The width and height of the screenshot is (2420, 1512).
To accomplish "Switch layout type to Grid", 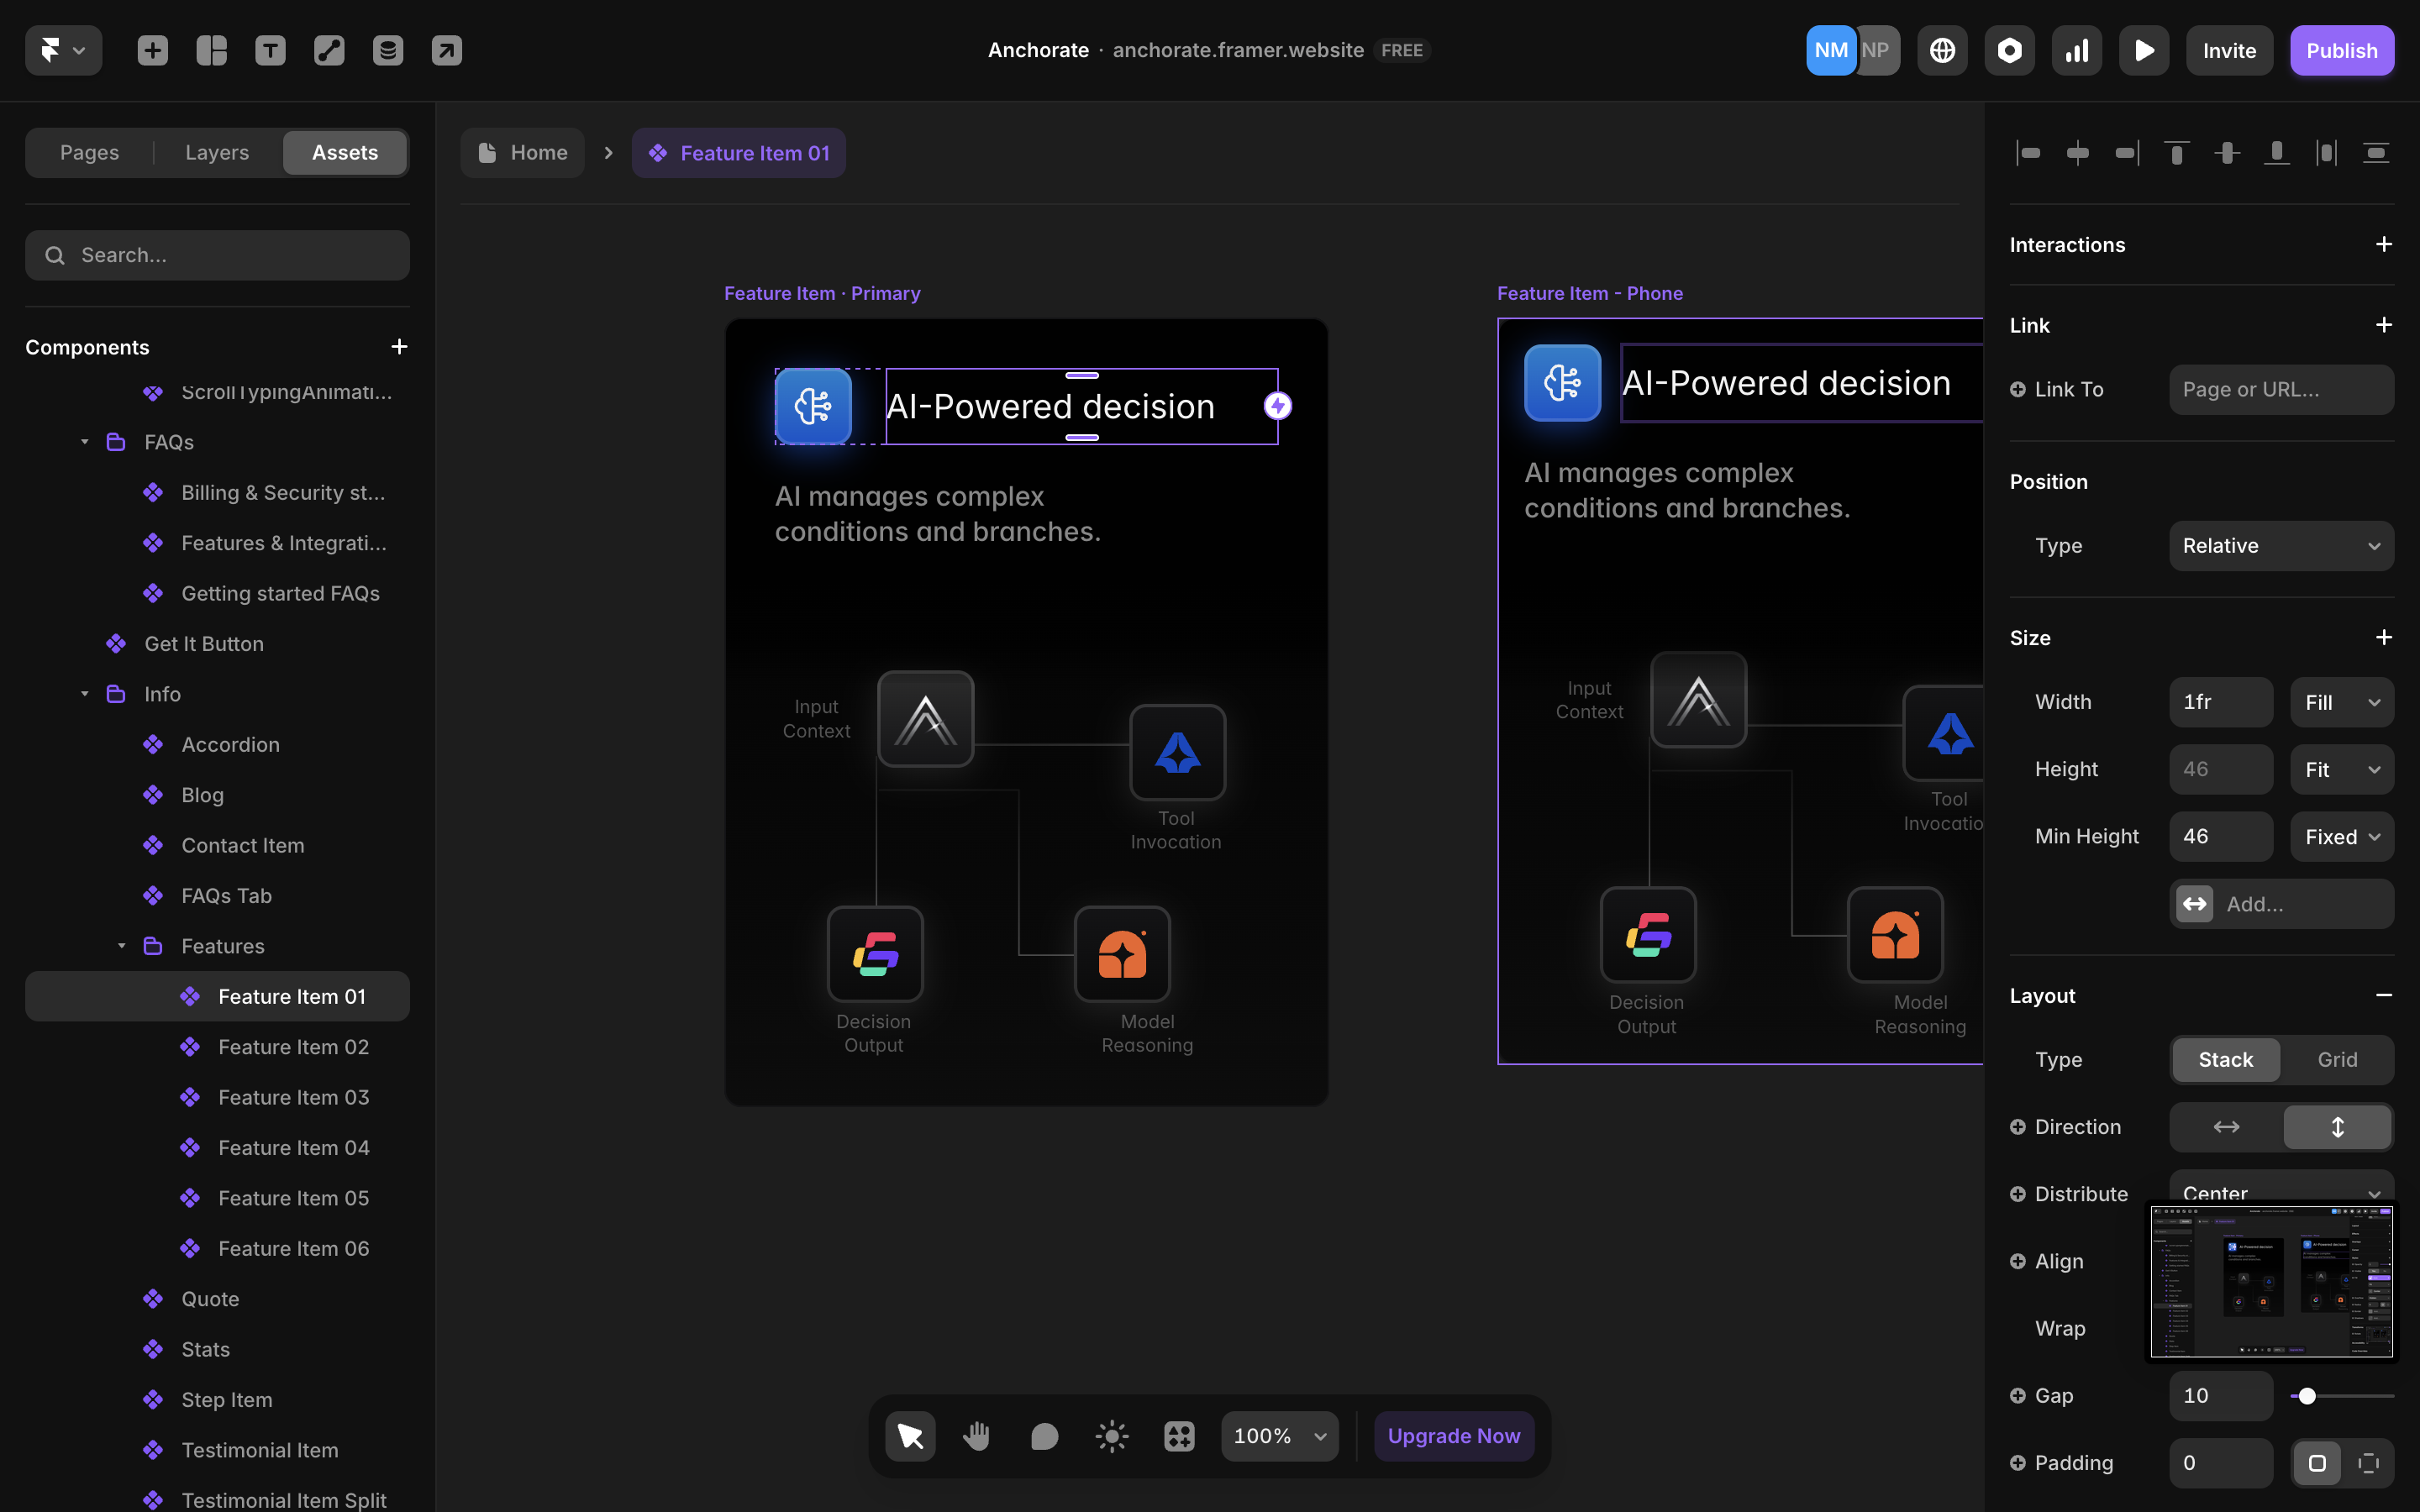I will coord(2337,1059).
